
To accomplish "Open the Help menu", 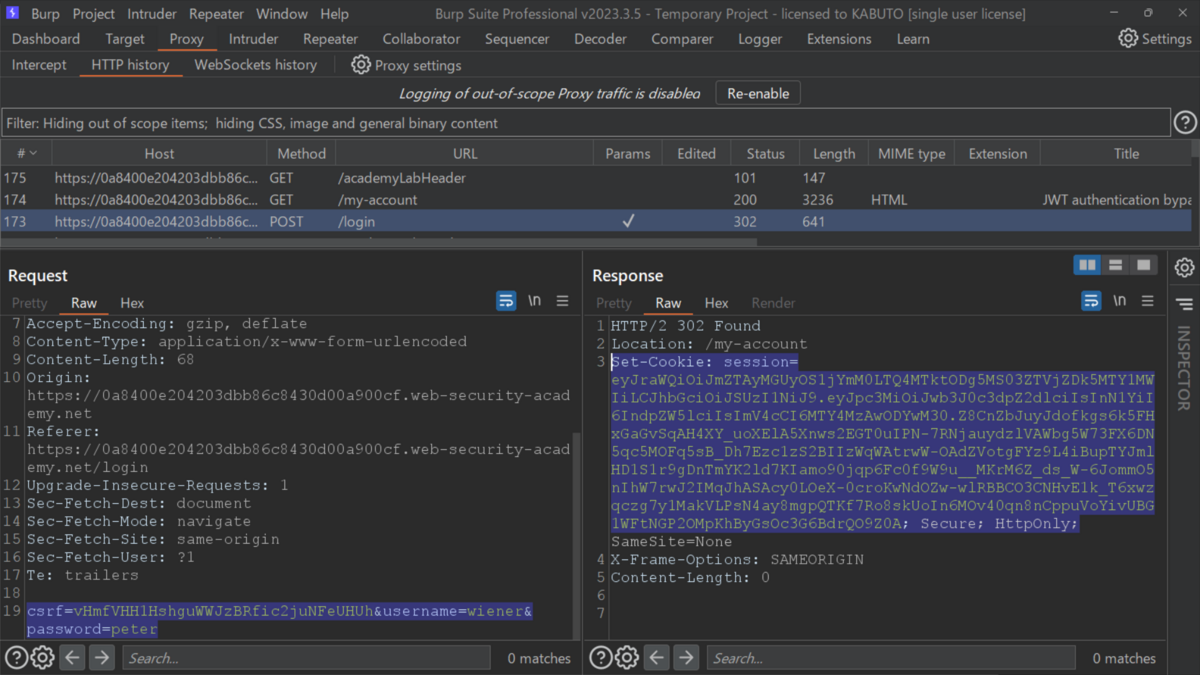I will click(335, 14).
